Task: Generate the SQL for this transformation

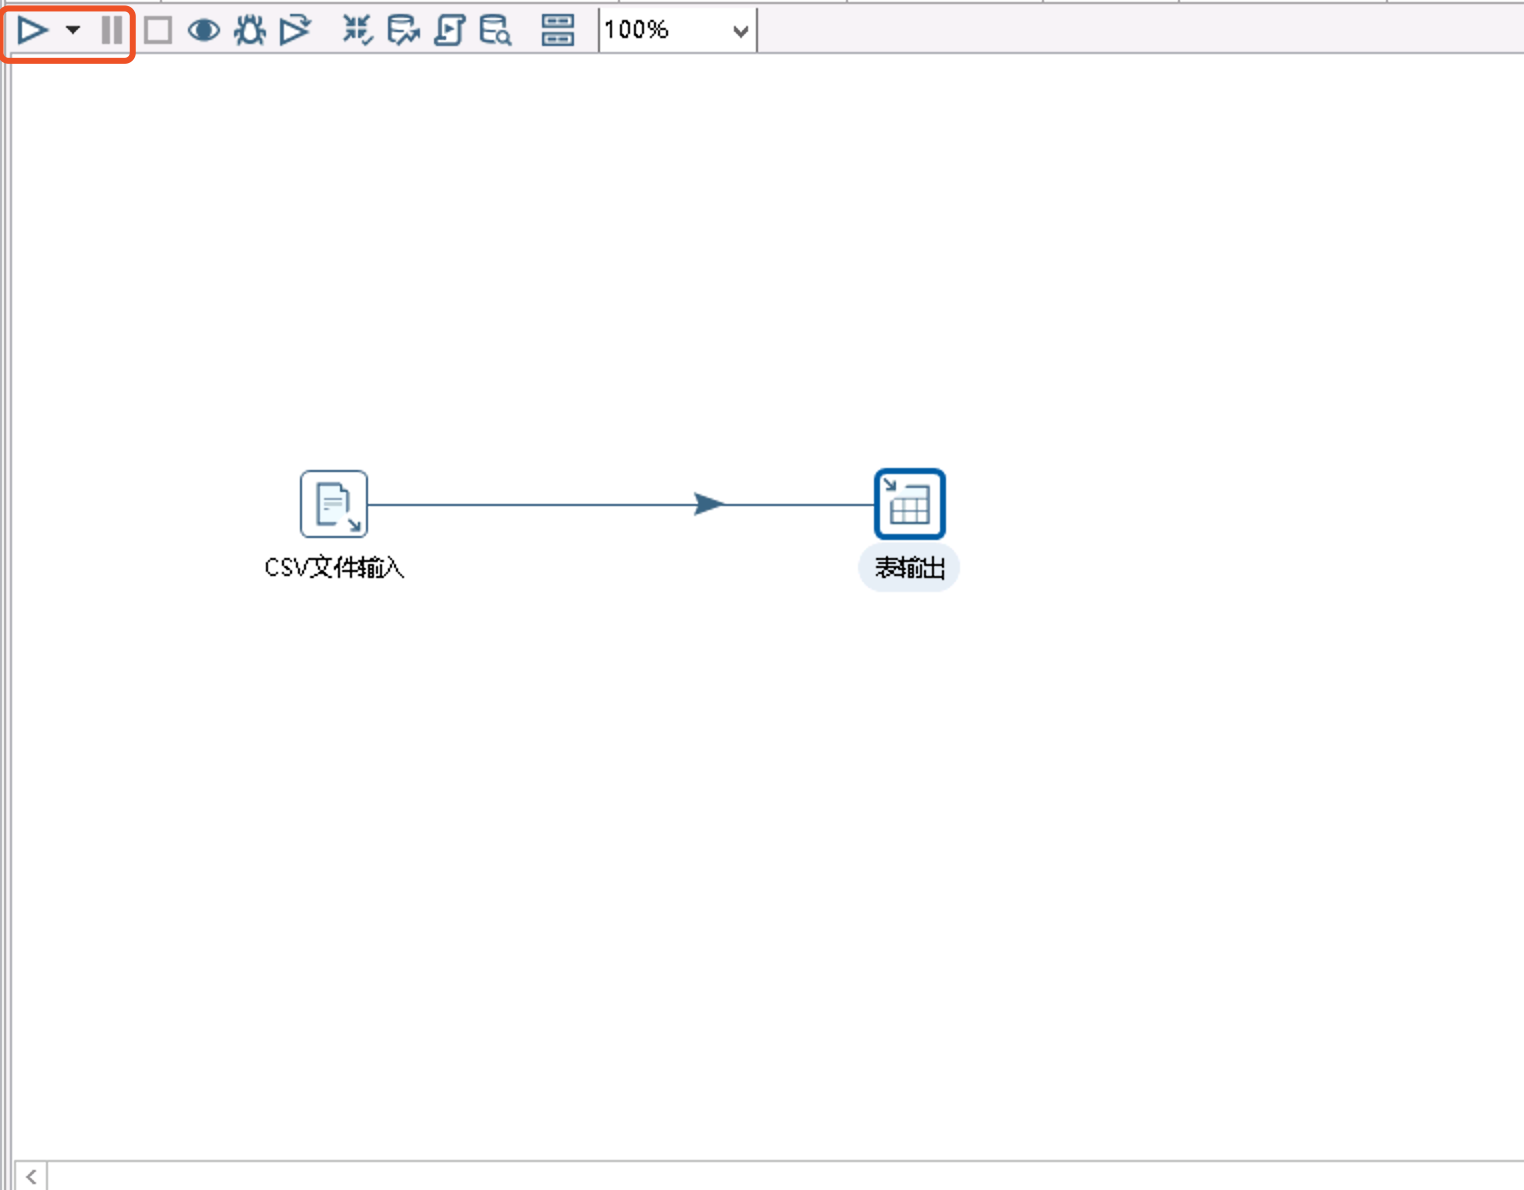Action: point(448,30)
